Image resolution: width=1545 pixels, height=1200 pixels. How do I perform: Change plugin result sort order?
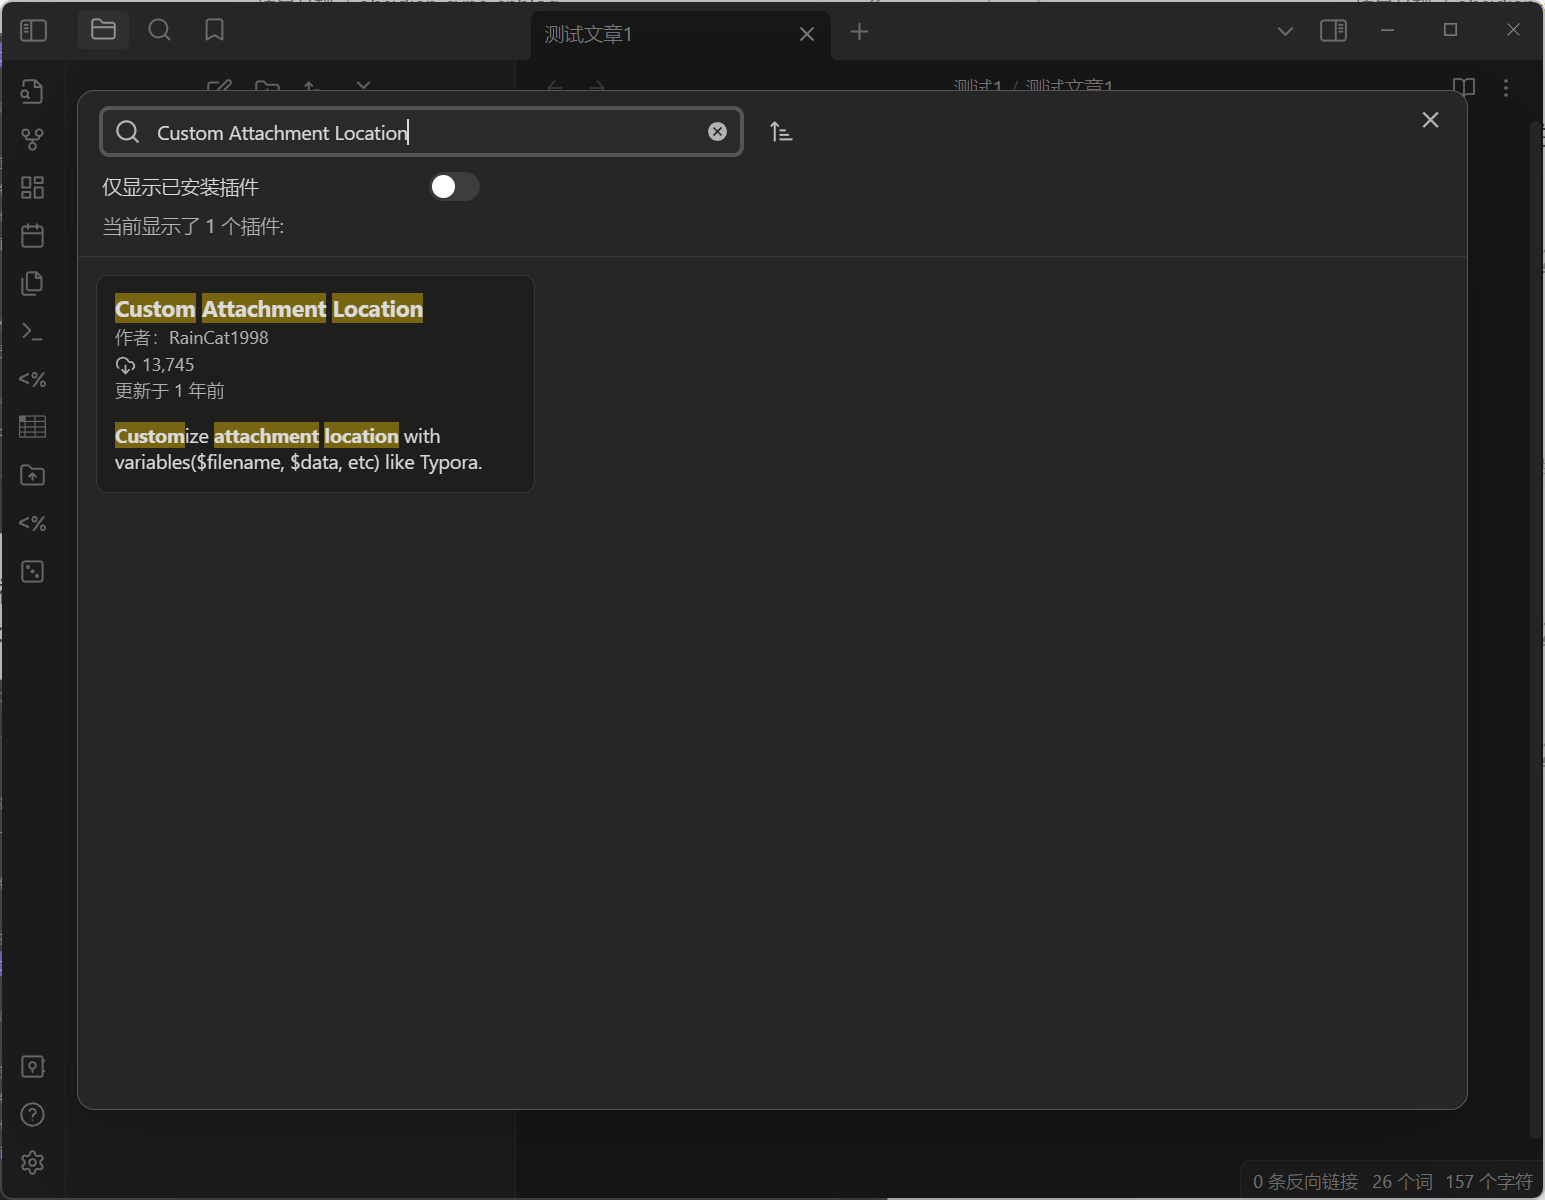coord(781,131)
